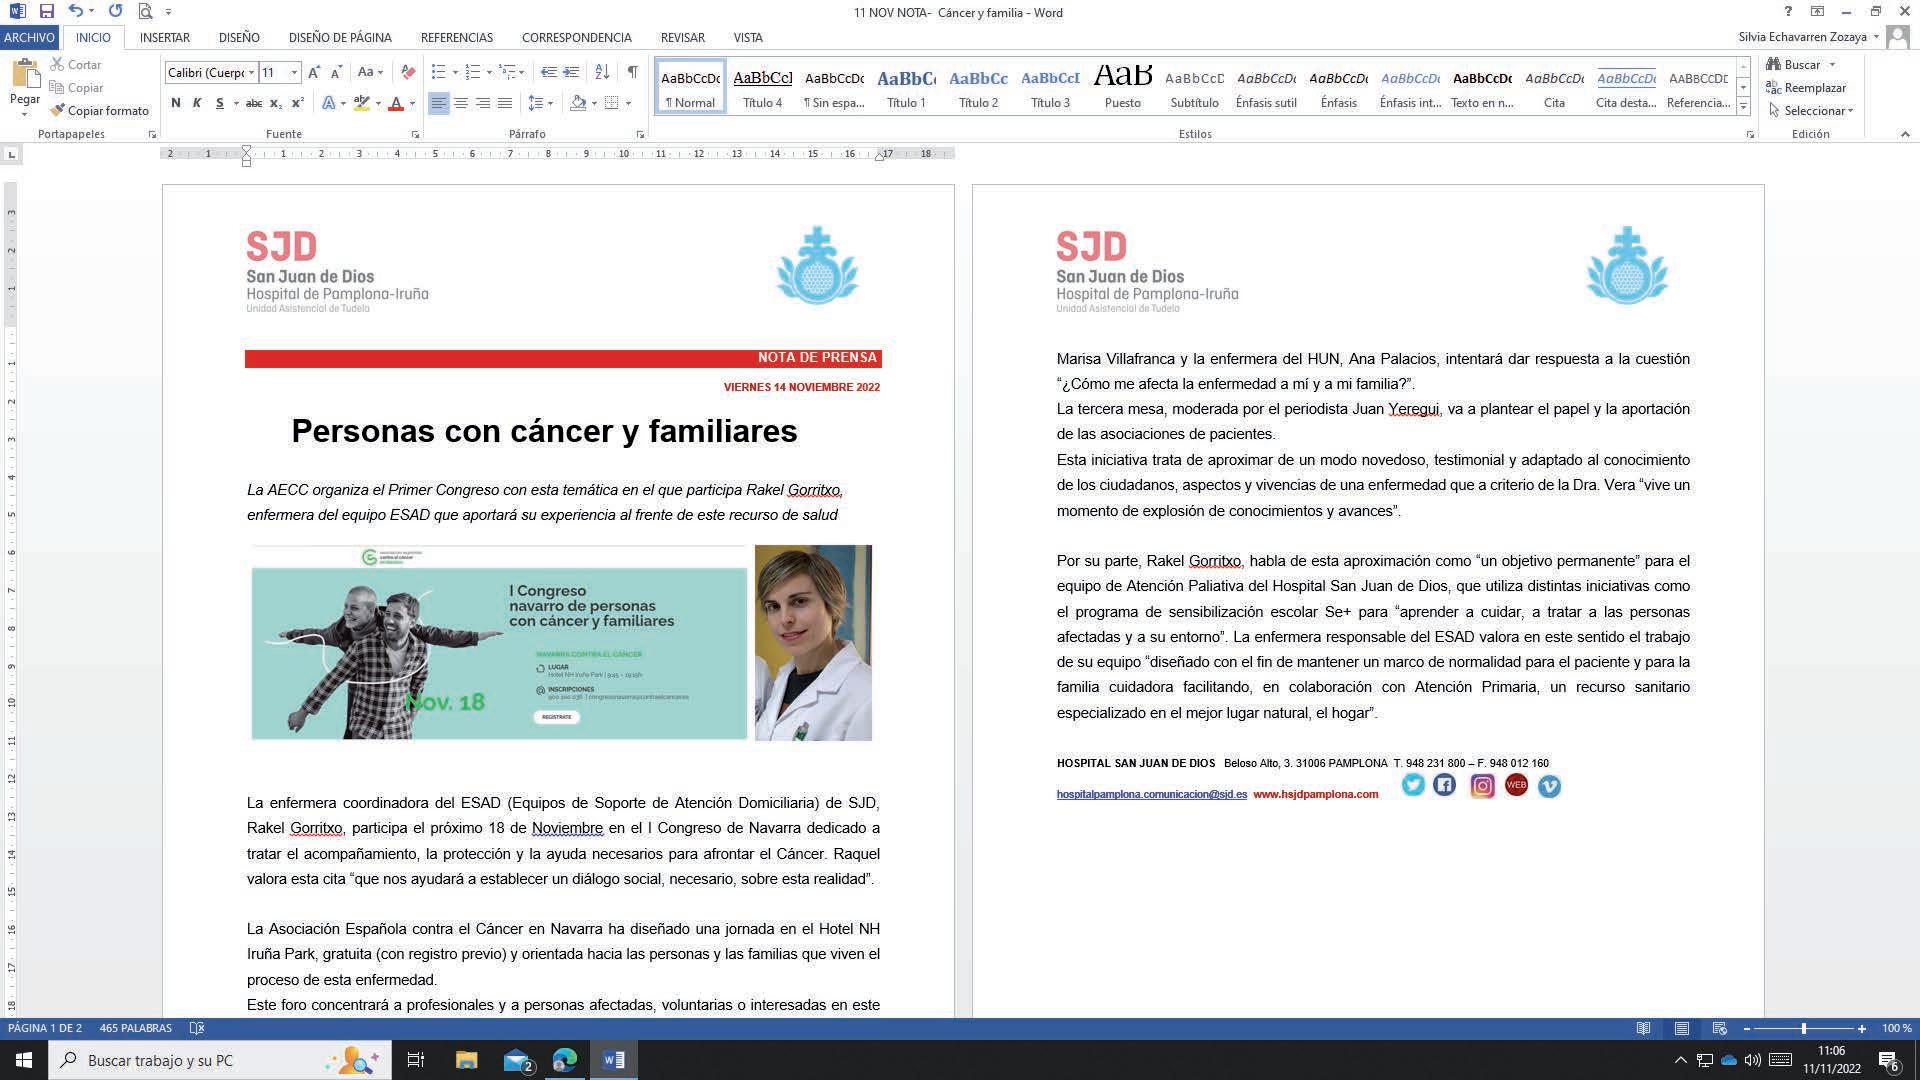Open hospitalpamplona.comunicacion@sjd.es email link

click(x=1151, y=794)
